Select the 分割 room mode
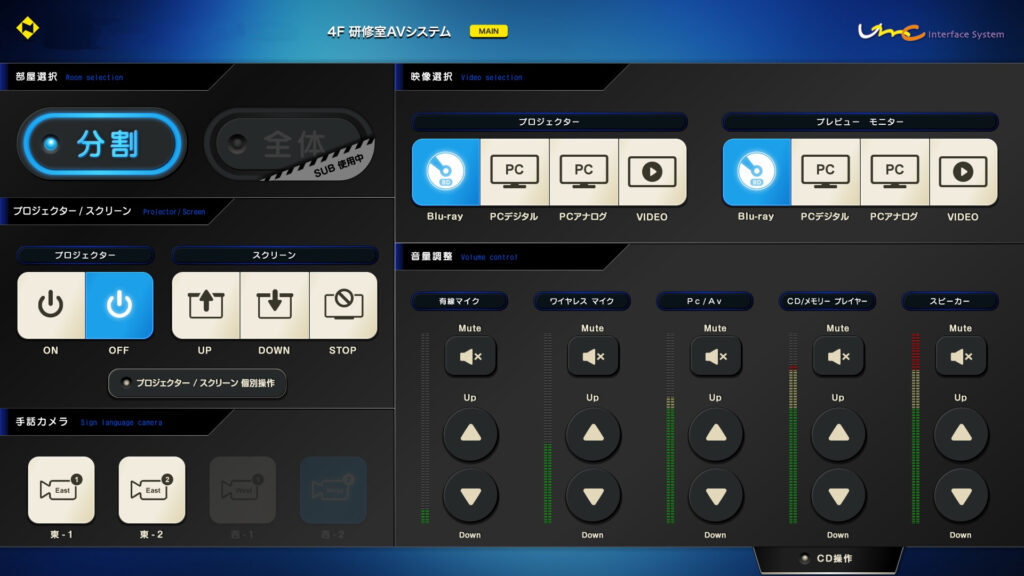Viewport: 1024px width, 576px height. click(101, 145)
